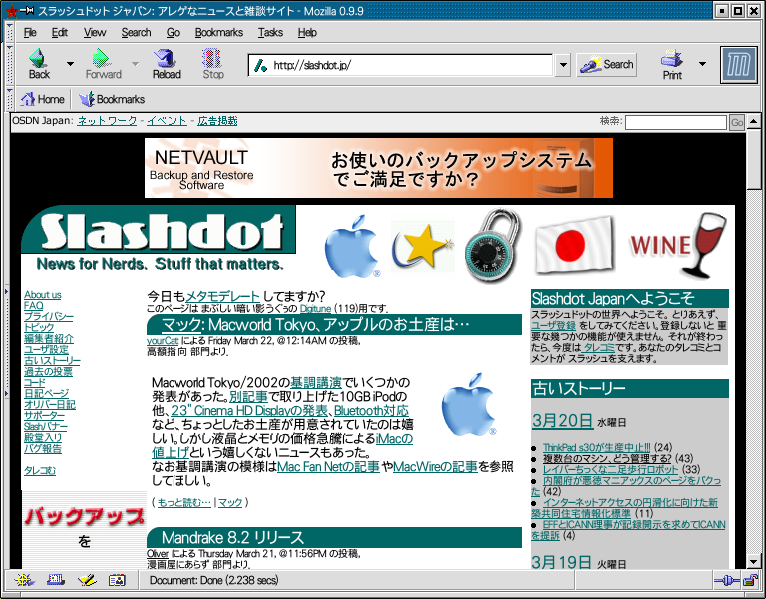Open the Mac Fan Netの記事 link

pos(328,467)
